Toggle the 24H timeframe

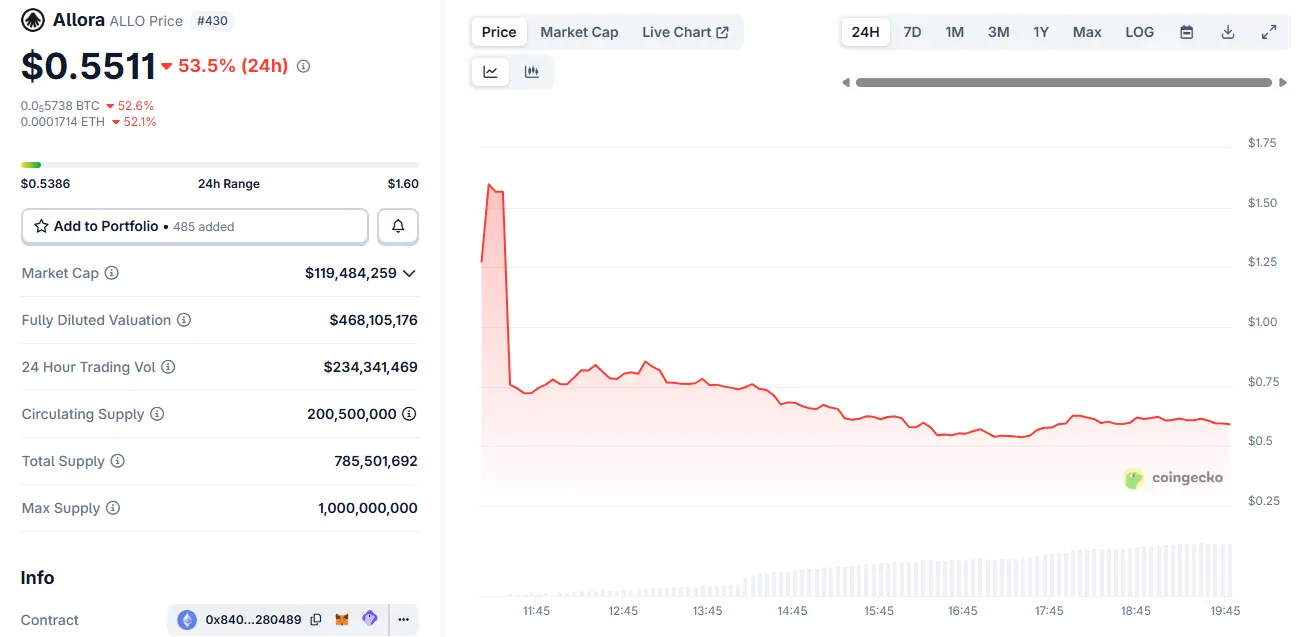point(865,31)
